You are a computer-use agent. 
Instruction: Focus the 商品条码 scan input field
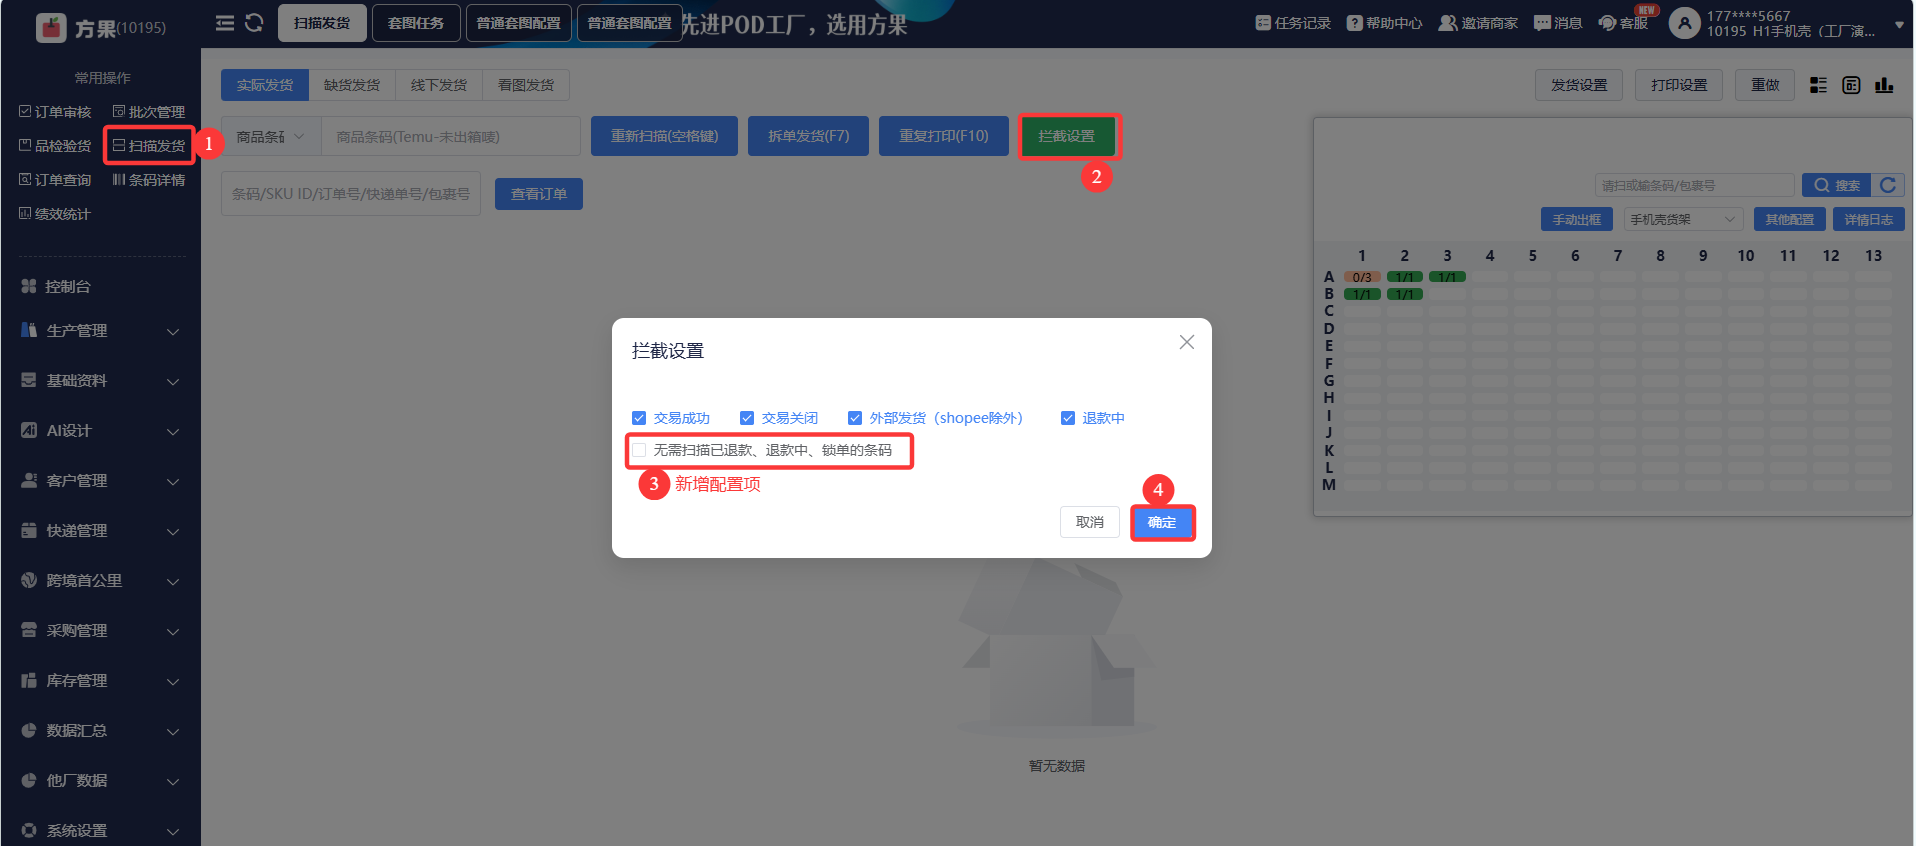(451, 136)
